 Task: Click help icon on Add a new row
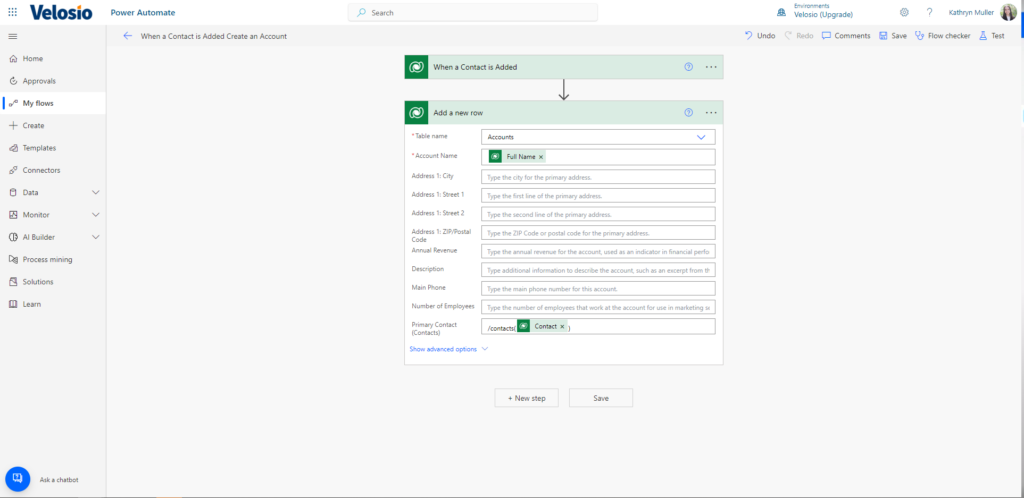(x=688, y=112)
